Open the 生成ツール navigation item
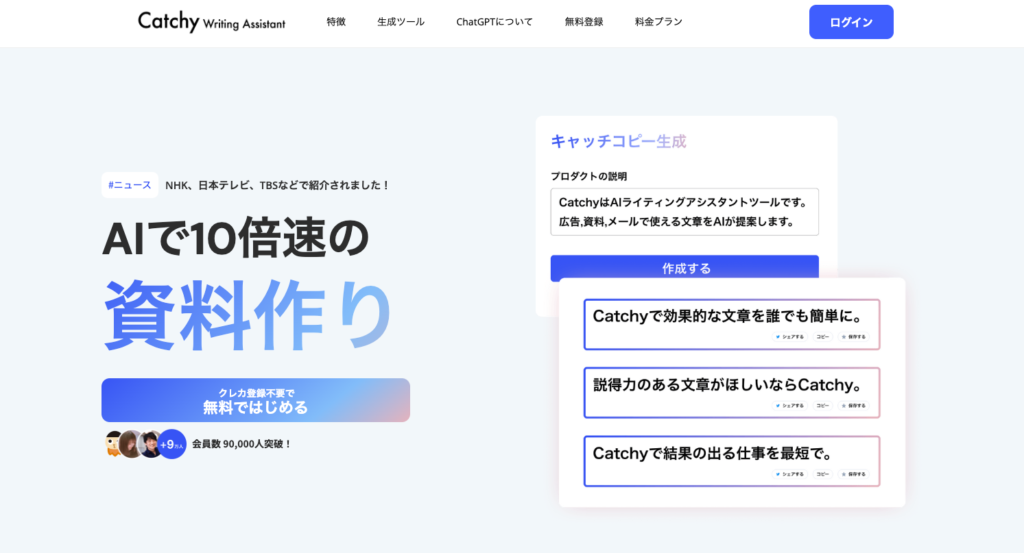The height and width of the screenshot is (553, 1024). coord(401,22)
